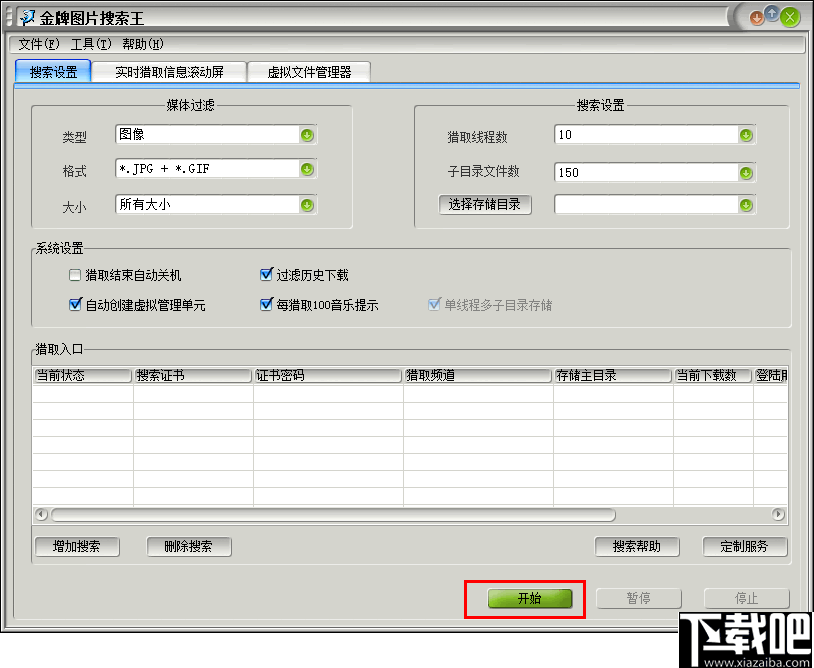Screen dimensions: 814x668
Task: Click the blue up-arrow title bar icon
Action: 772,15
